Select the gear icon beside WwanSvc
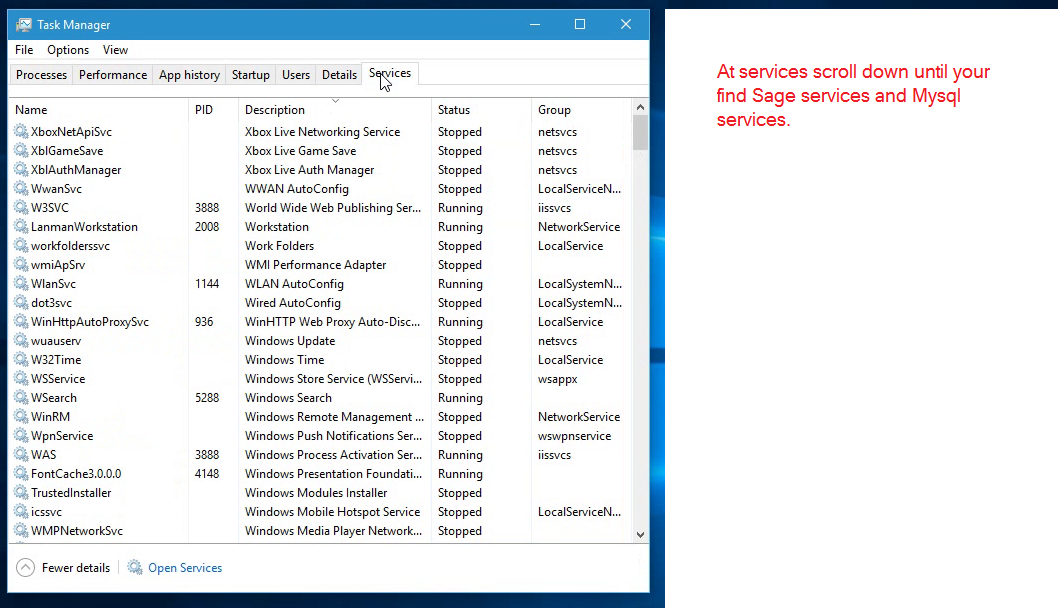 [21, 188]
